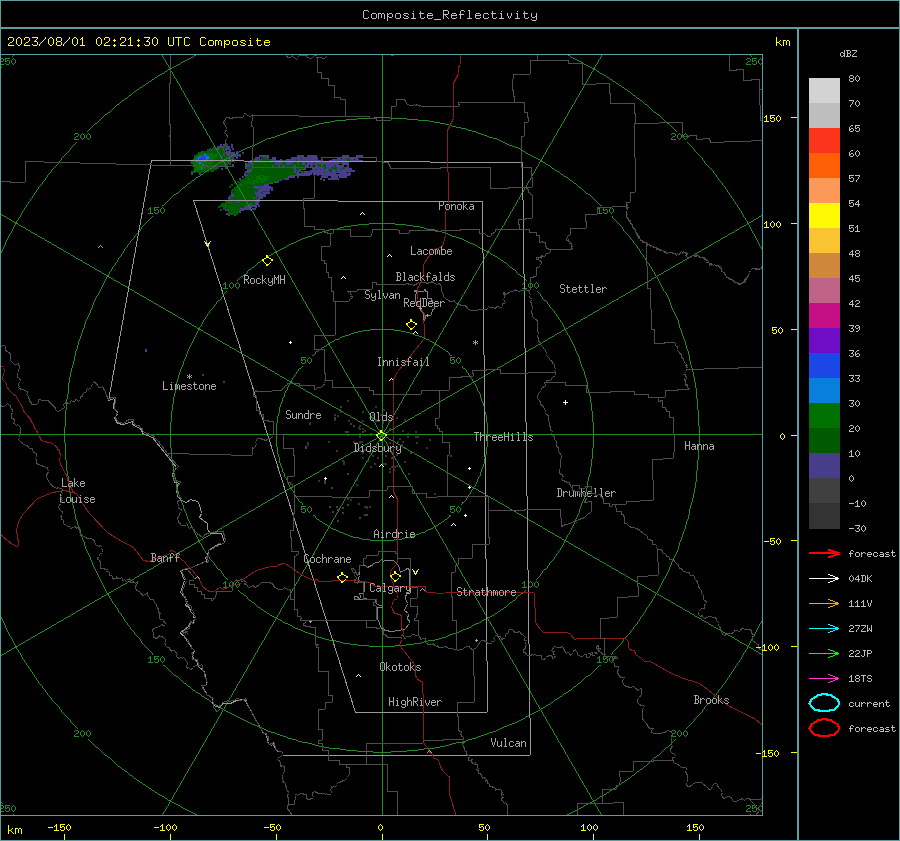Click the Olds label
The width and height of the screenshot is (900, 841).
381,417
